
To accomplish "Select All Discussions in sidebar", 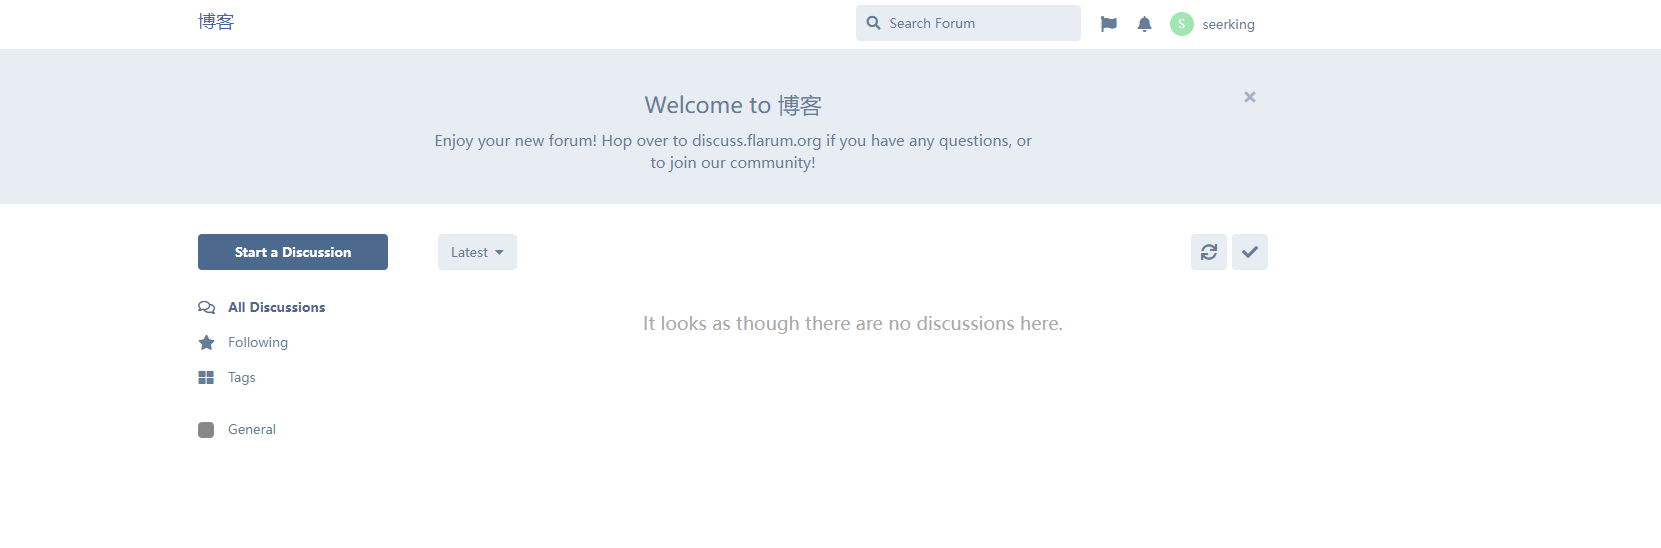I will tap(262, 307).
